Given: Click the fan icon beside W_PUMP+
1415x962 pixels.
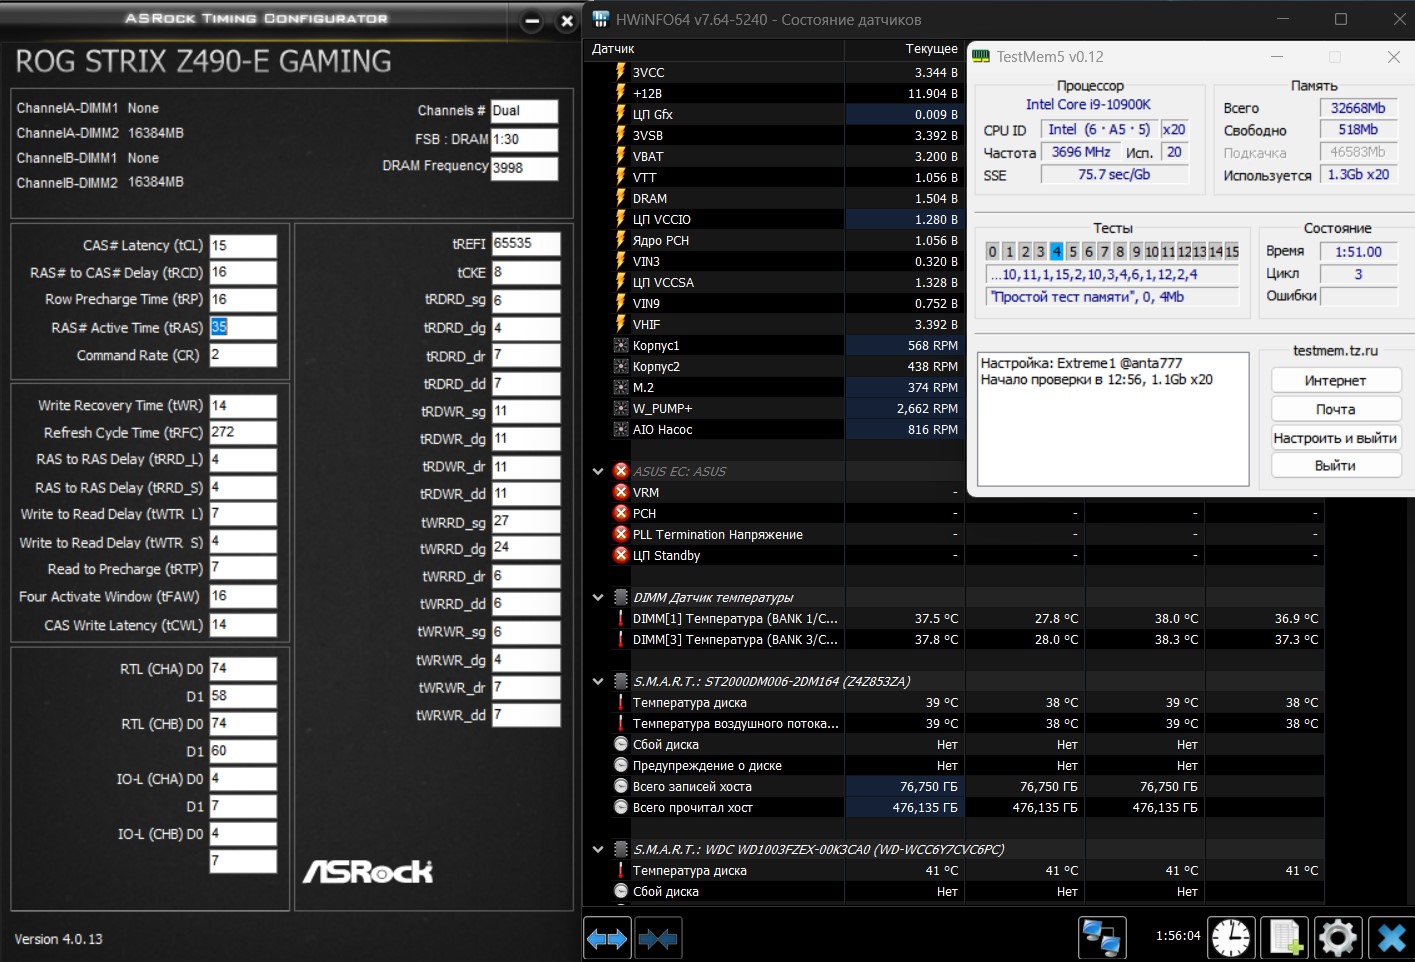Looking at the screenshot, I should (621, 408).
